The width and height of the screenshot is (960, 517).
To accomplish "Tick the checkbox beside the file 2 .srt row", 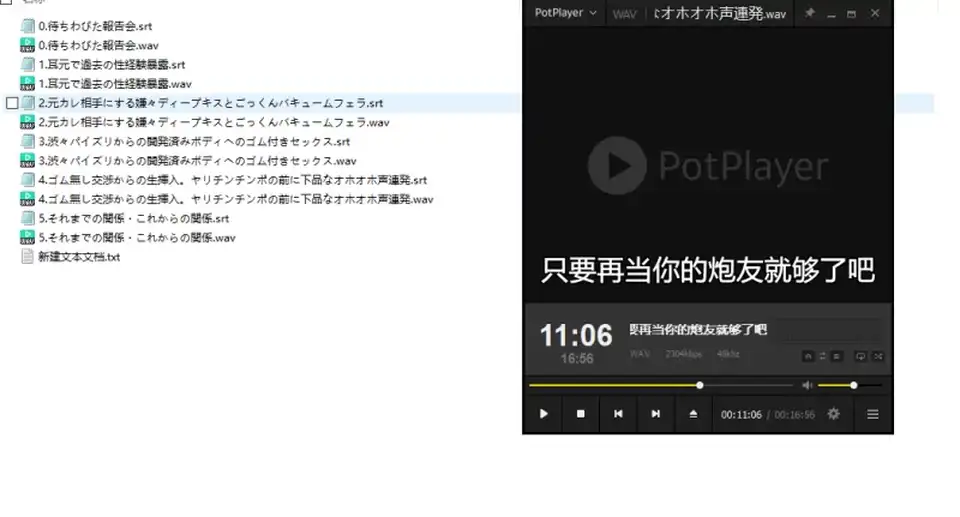I will [12, 103].
